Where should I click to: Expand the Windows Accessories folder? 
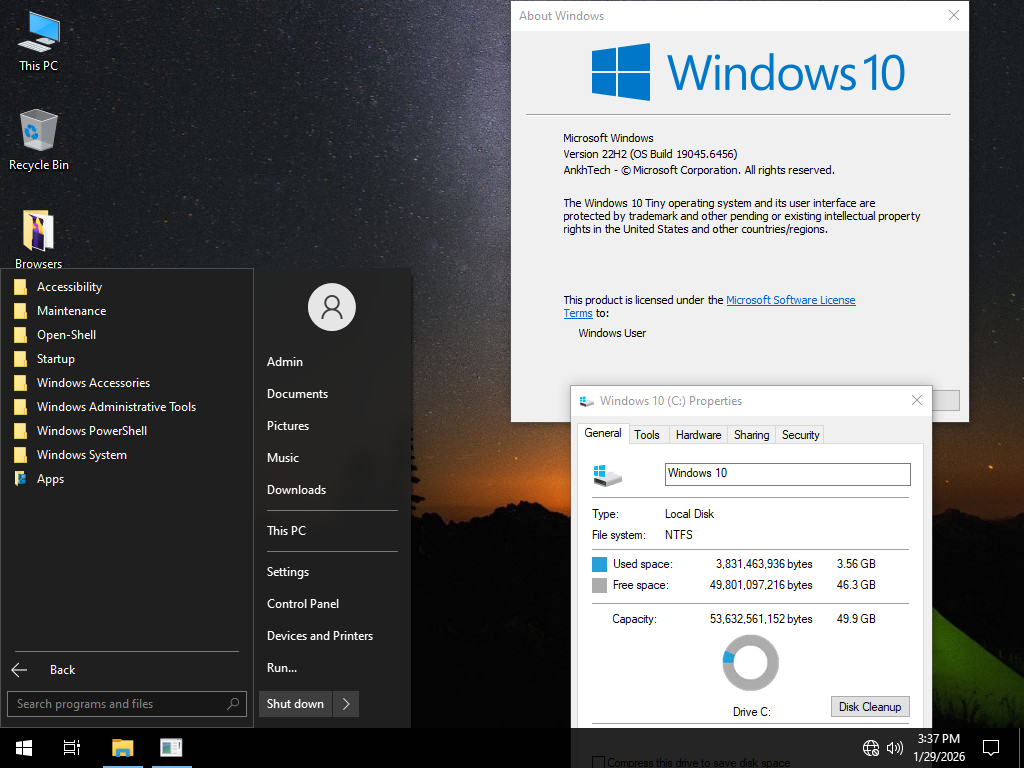tap(93, 382)
